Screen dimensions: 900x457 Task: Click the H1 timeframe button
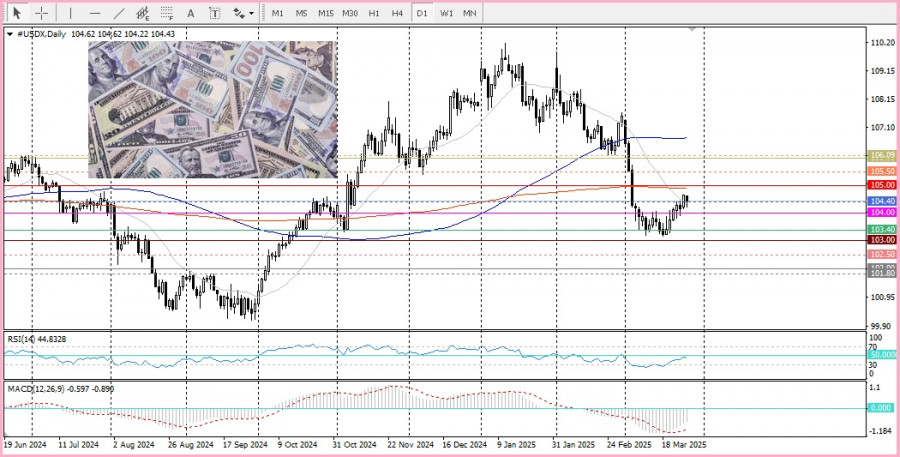point(374,13)
